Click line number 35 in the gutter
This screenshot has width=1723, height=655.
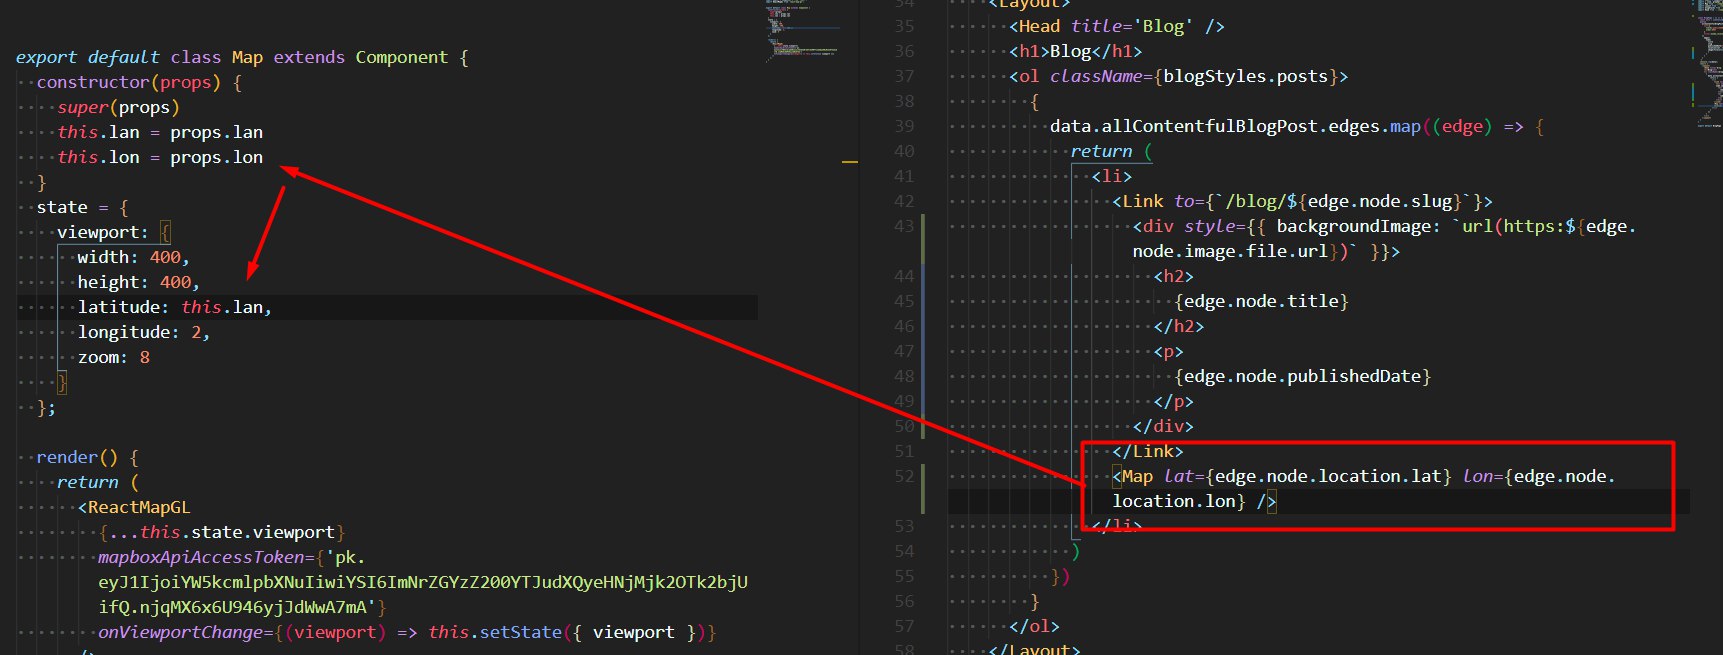click(x=904, y=26)
